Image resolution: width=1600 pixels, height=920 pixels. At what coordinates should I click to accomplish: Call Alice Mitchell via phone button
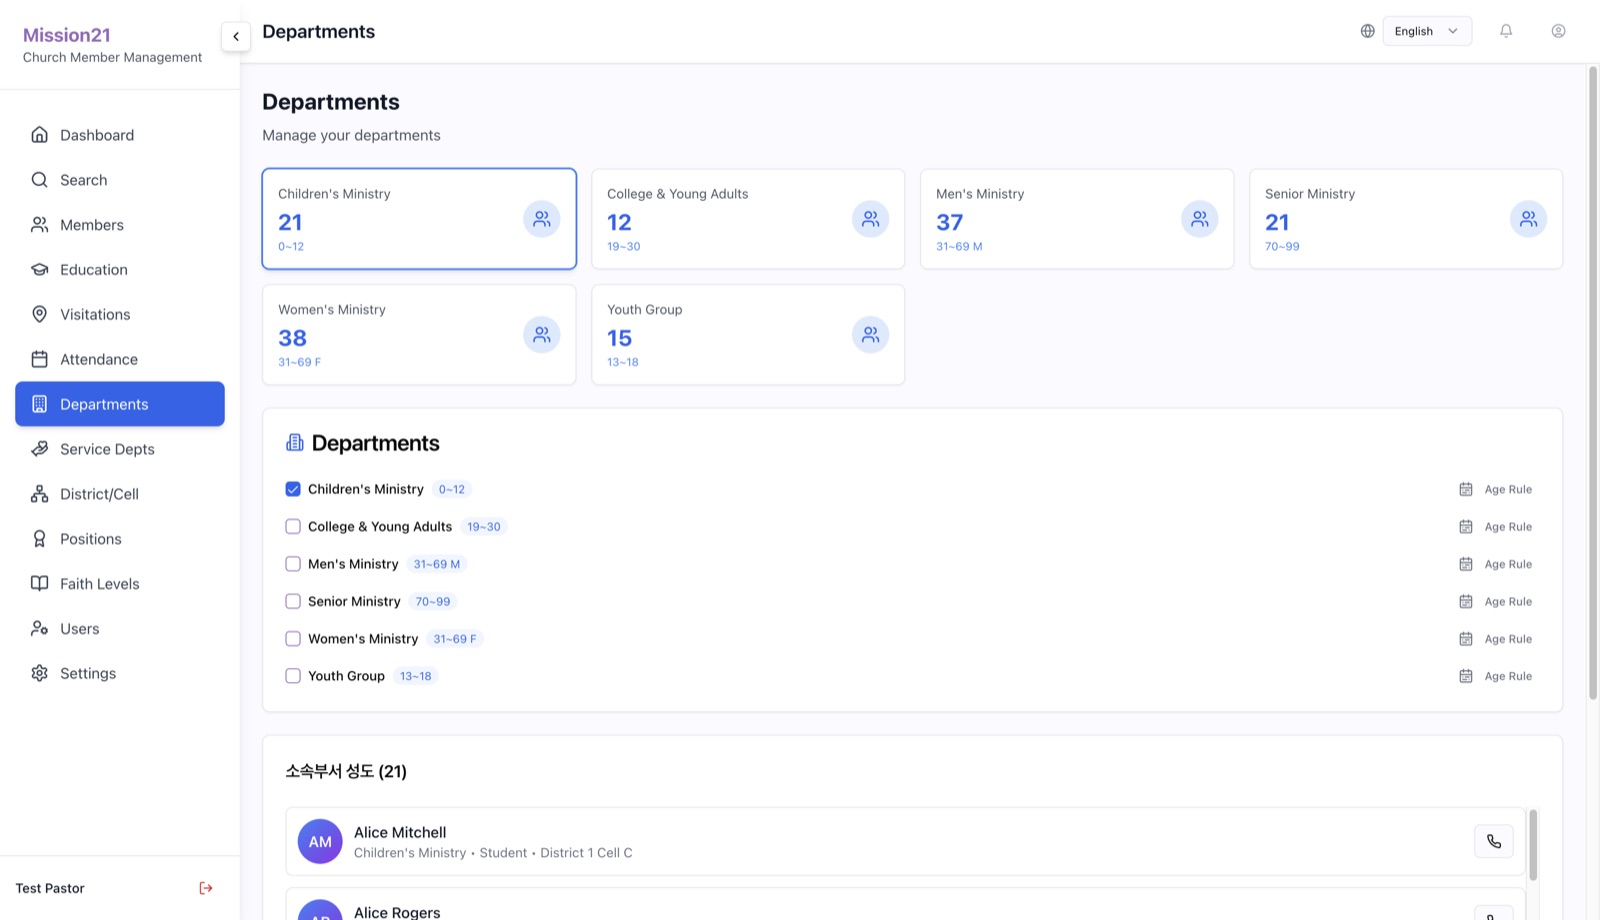(1494, 842)
